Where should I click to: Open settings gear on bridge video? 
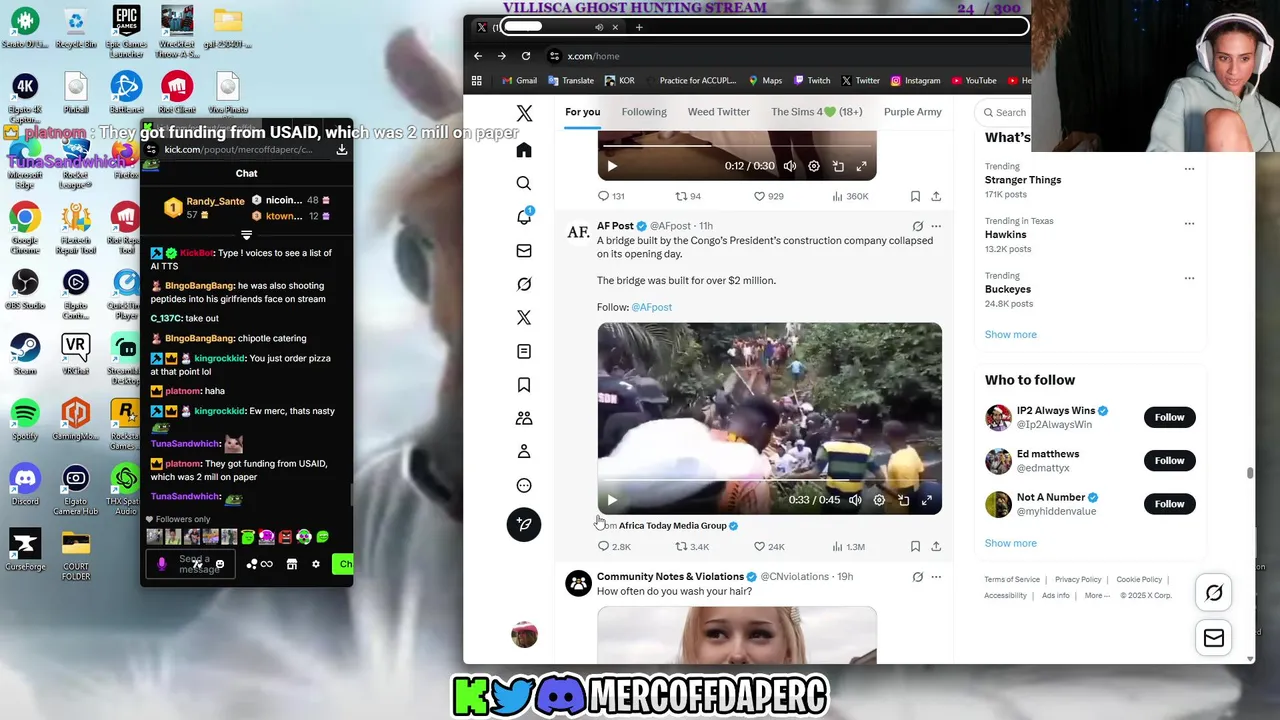pos(879,500)
